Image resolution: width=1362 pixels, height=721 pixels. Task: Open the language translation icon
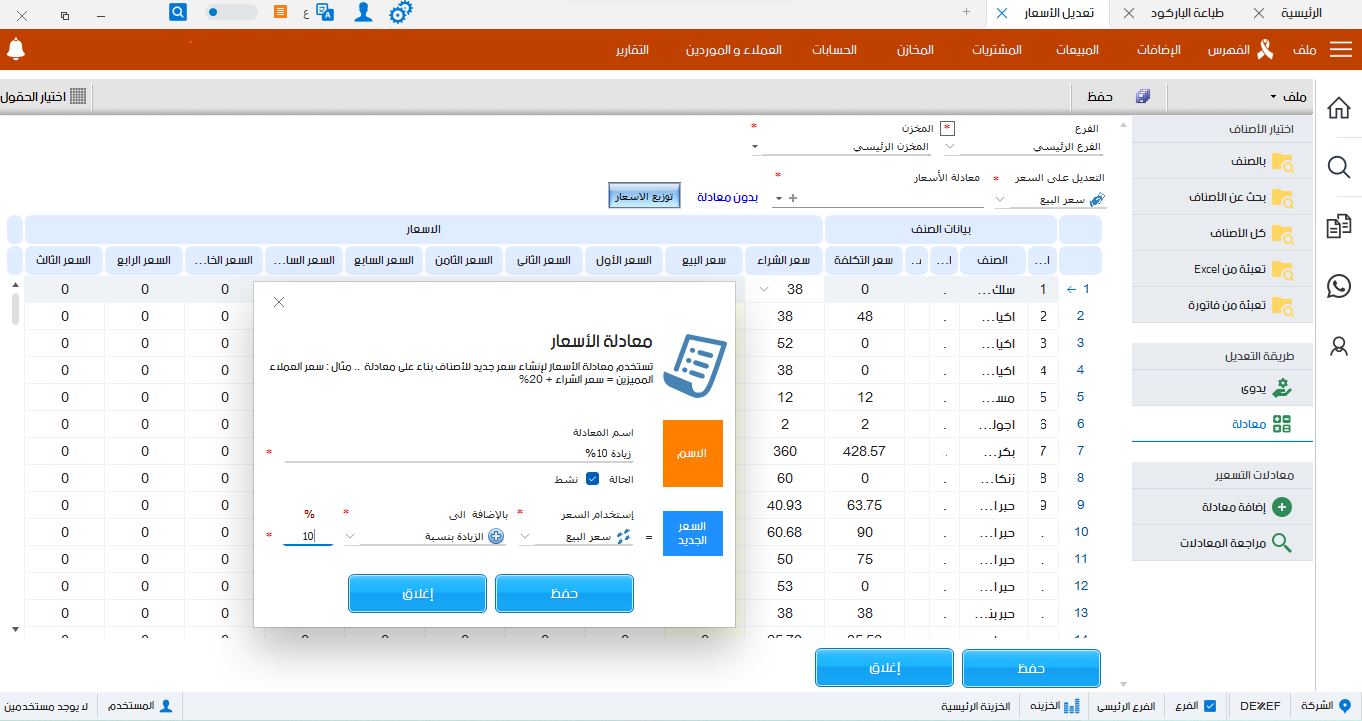(x=324, y=12)
